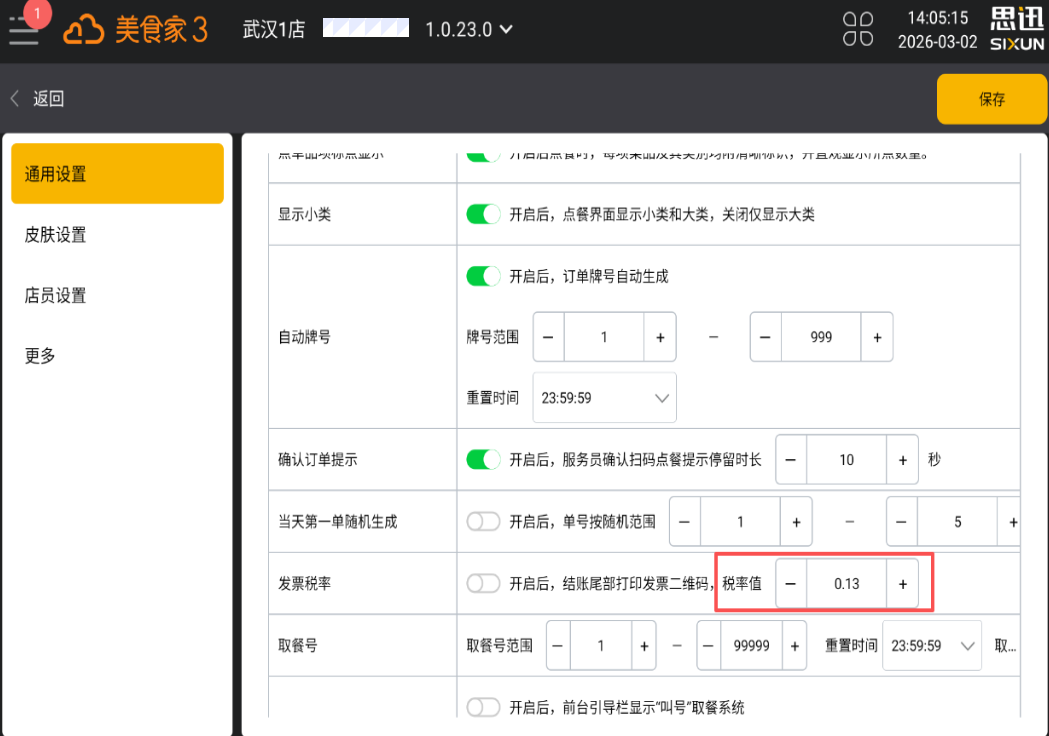Increase the 税率值 with plus button
The height and width of the screenshot is (736, 1049).
(902, 584)
